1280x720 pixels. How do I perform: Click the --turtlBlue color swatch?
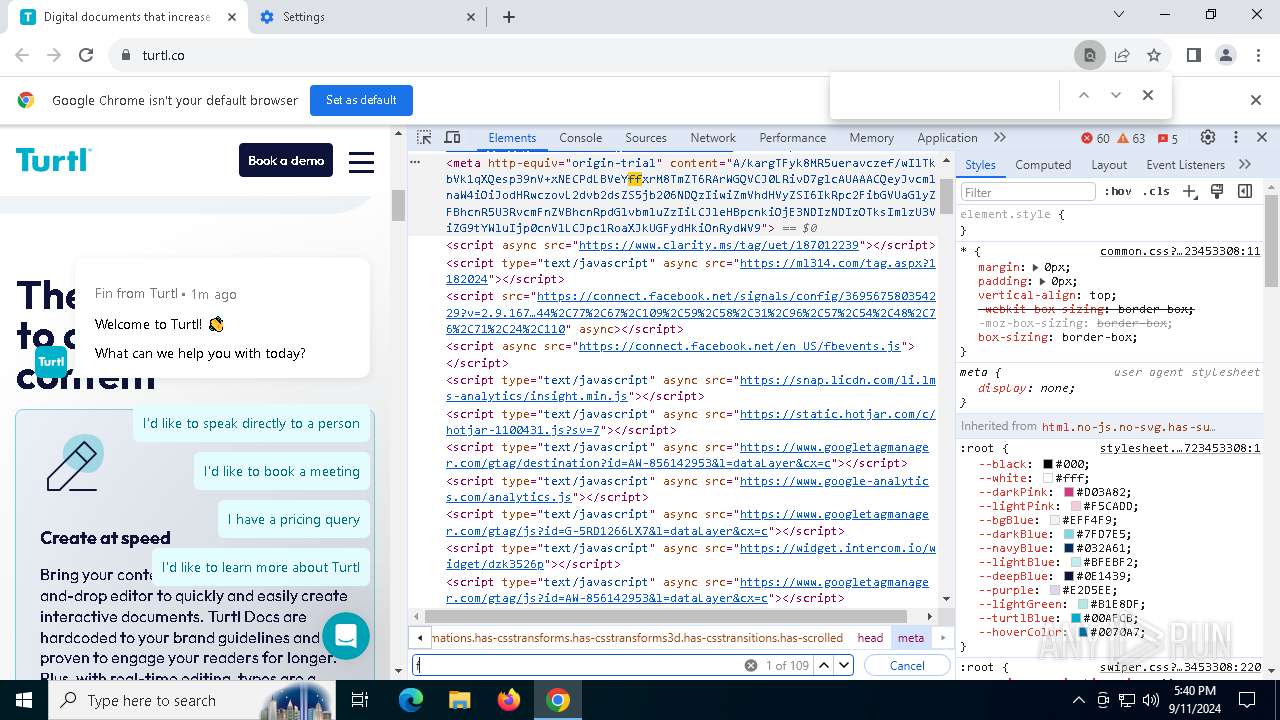coord(1076,618)
